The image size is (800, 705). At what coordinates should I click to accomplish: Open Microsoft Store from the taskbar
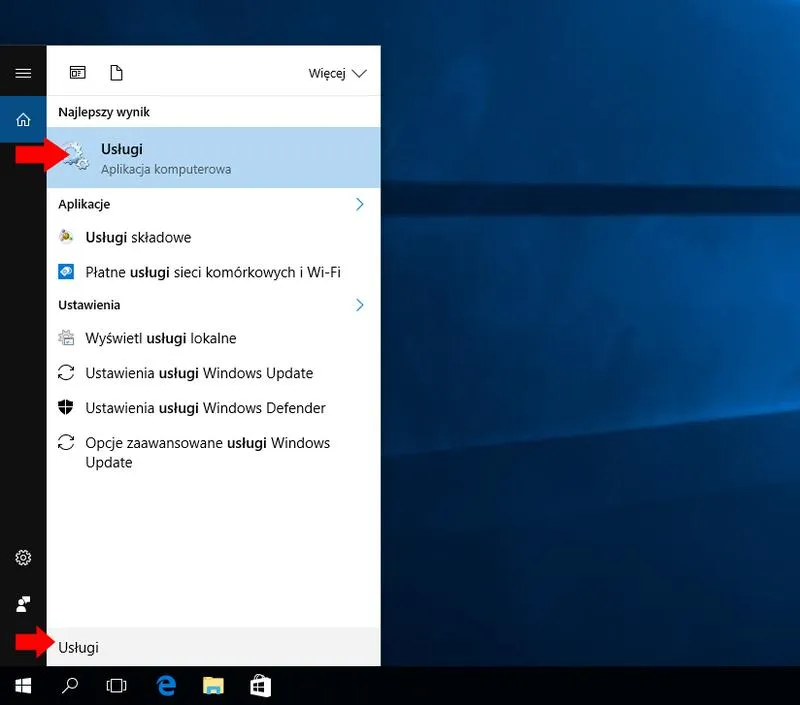pyautogui.click(x=260, y=686)
